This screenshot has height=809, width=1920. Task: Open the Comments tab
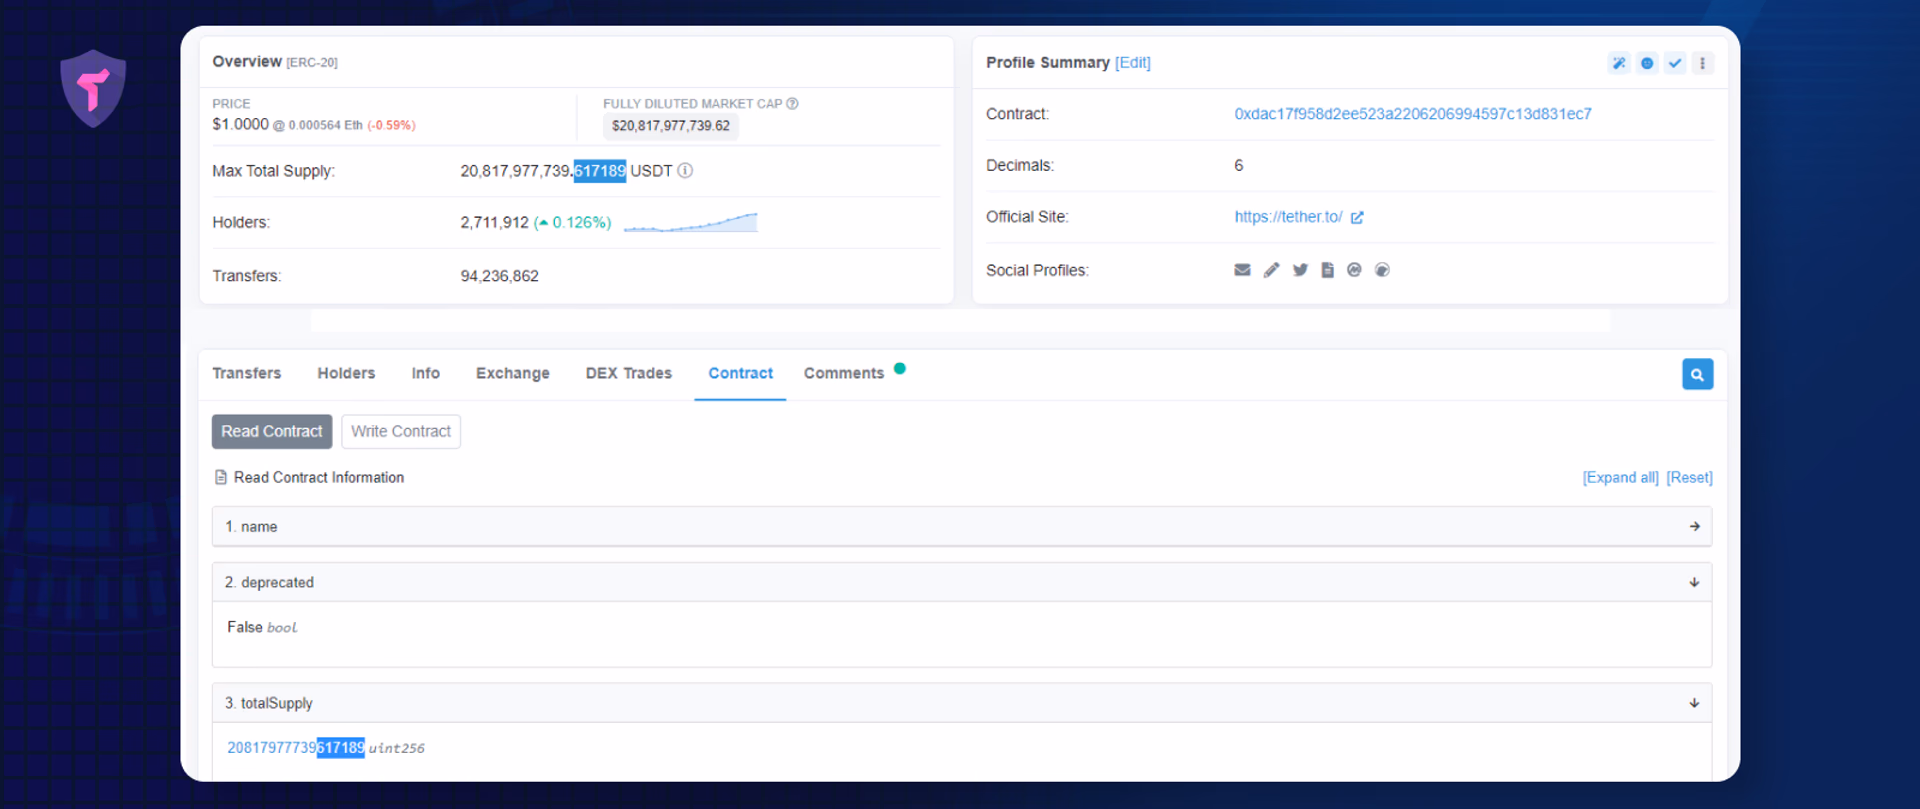pos(844,373)
